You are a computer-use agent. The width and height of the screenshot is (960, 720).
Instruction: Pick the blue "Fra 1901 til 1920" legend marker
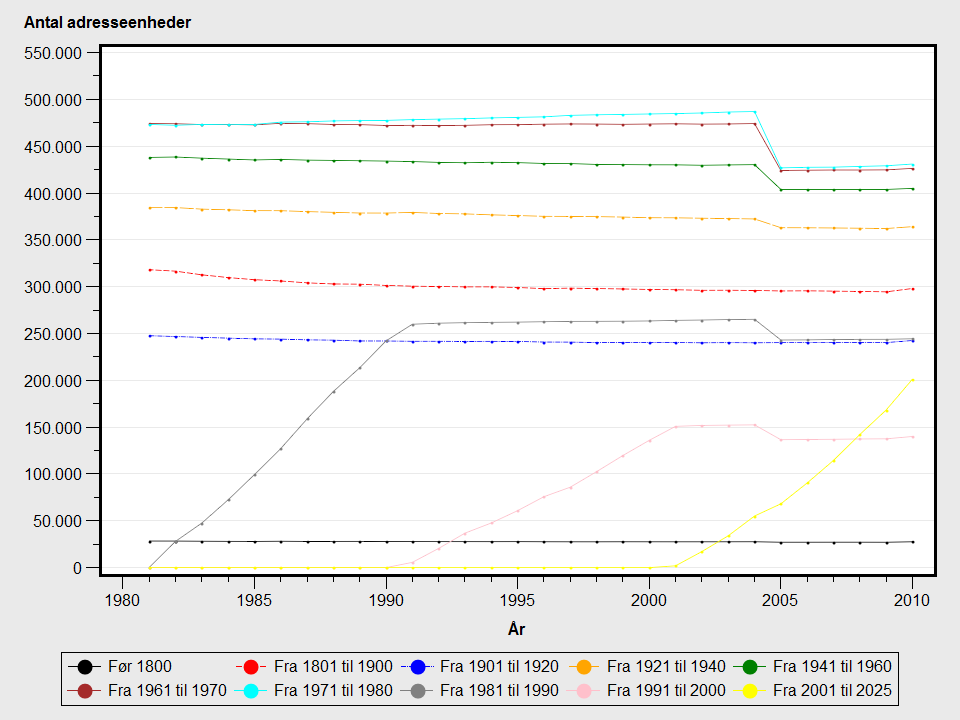tap(418, 667)
